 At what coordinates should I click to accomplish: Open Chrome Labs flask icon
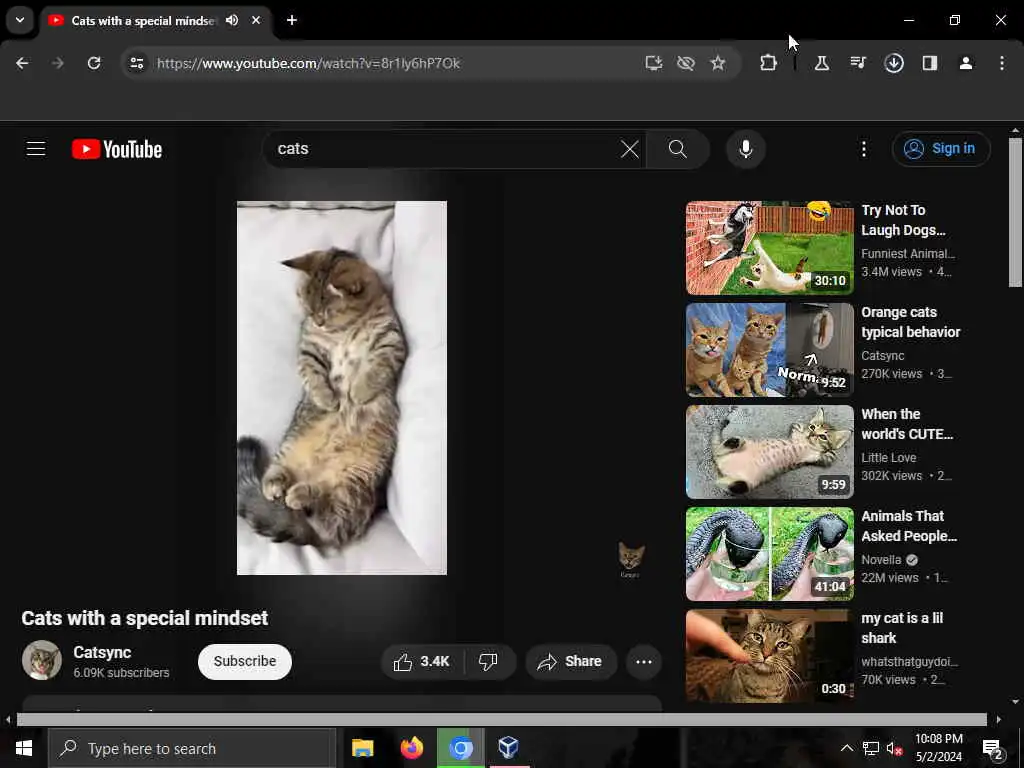[x=822, y=63]
